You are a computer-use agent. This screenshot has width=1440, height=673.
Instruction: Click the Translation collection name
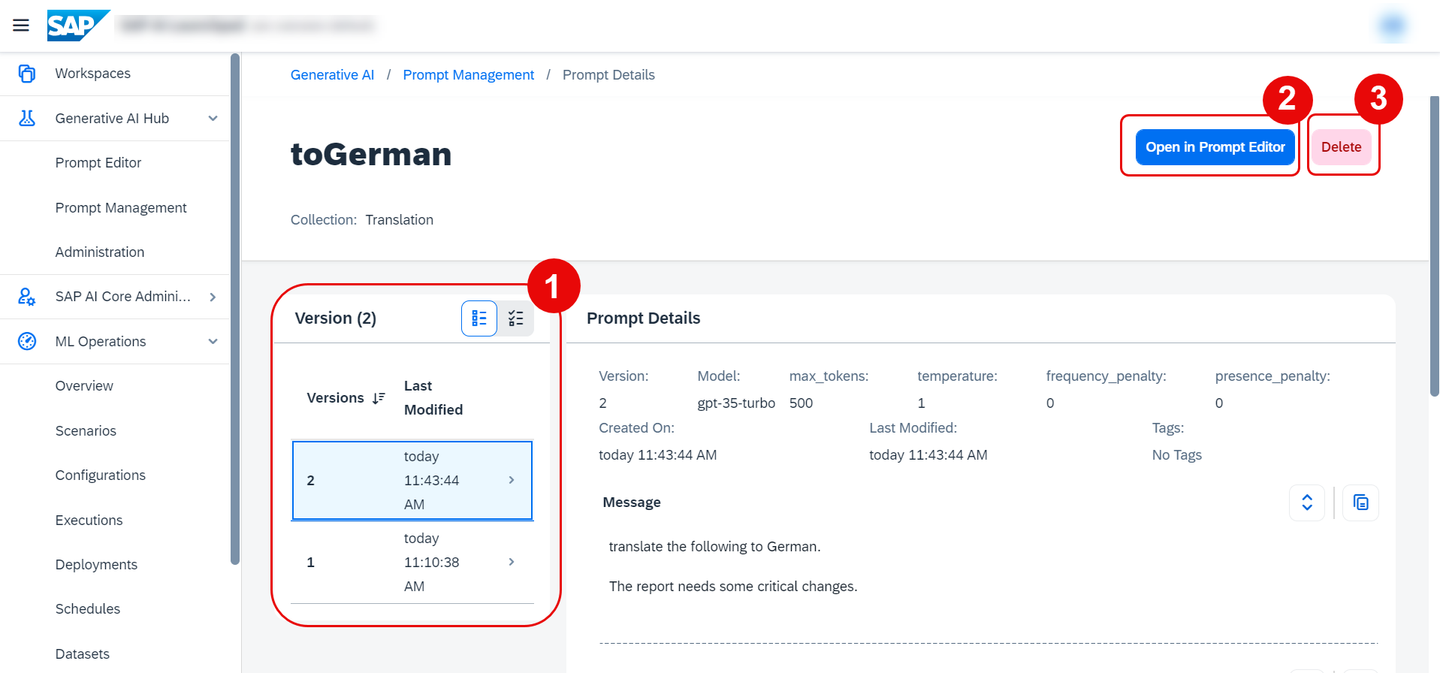(399, 220)
